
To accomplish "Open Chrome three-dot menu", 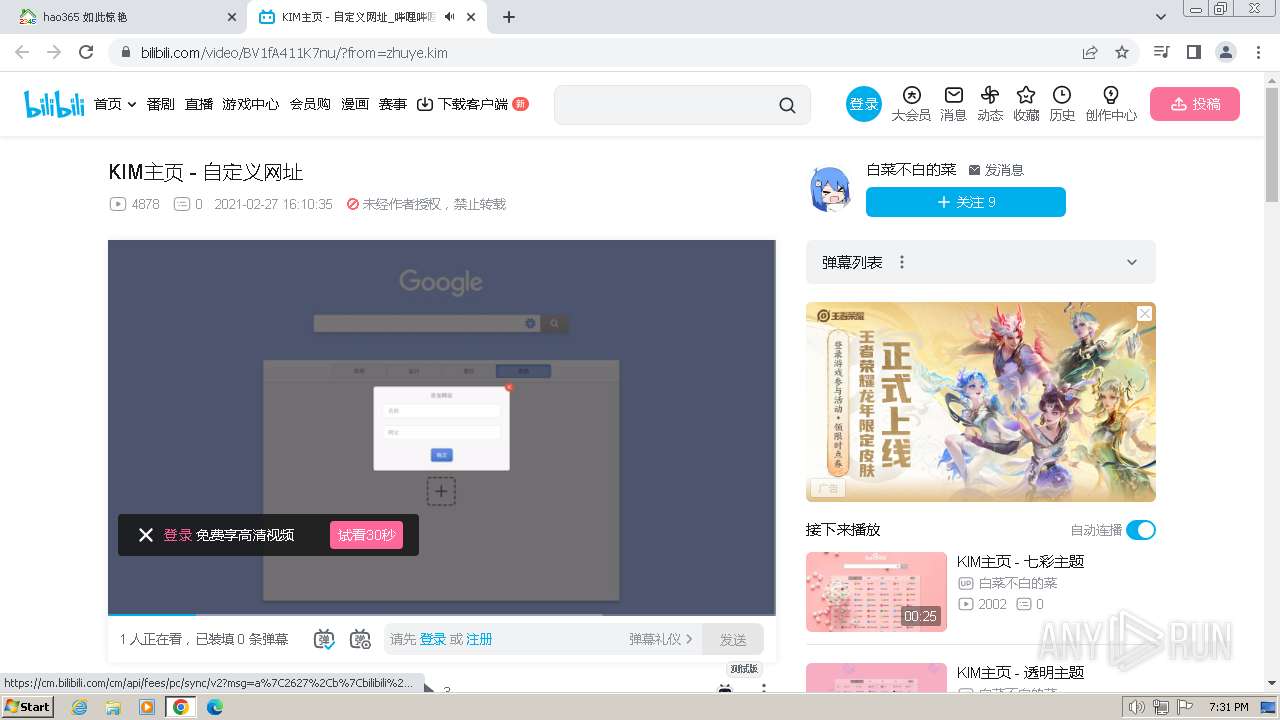I will (x=1257, y=52).
